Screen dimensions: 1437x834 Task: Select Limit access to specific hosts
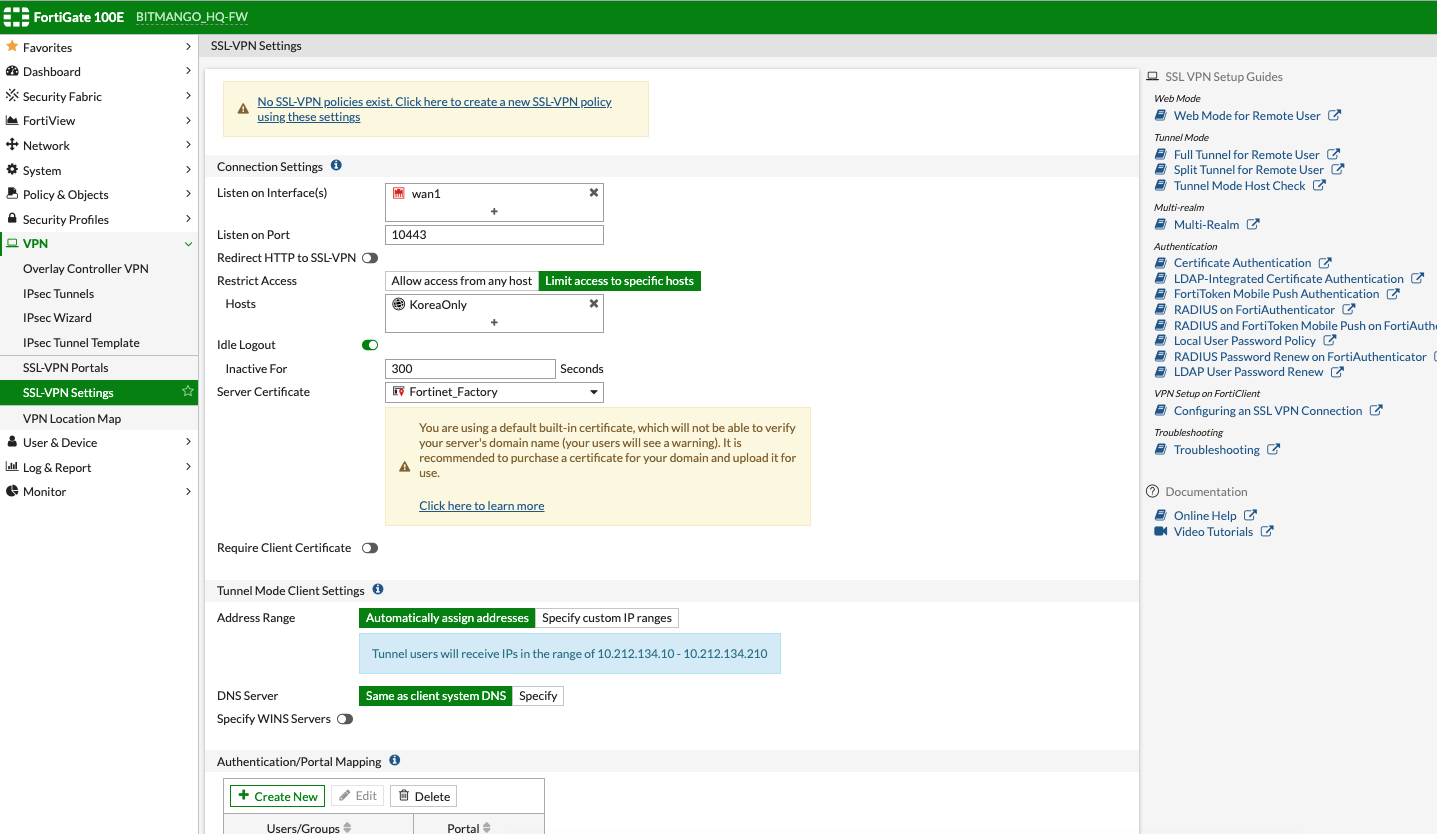(x=620, y=281)
